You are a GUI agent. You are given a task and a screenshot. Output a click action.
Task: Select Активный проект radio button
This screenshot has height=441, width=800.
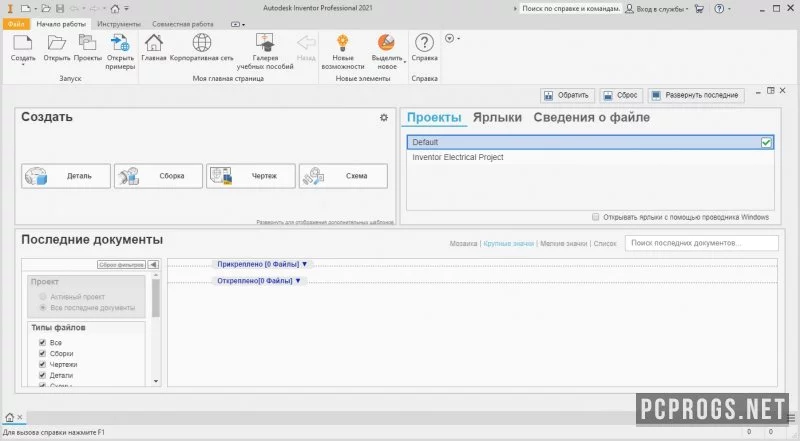tap(43, 297)
